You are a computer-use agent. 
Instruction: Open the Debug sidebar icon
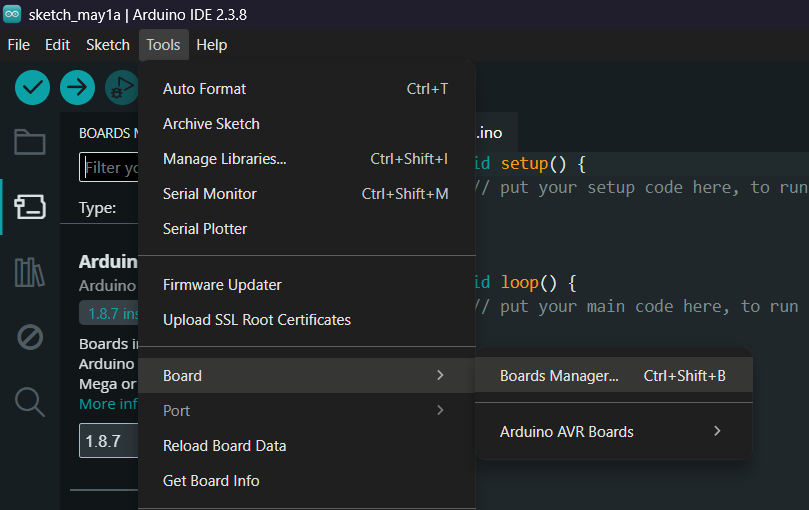pos(30,337)
